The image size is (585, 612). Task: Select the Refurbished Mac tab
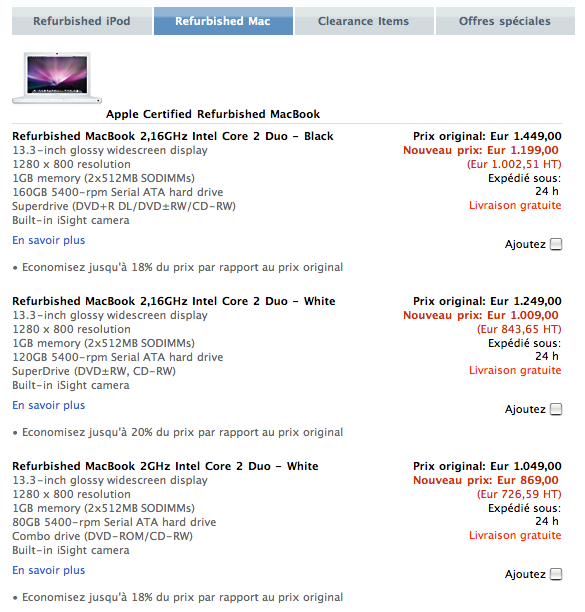click(223, 21)
